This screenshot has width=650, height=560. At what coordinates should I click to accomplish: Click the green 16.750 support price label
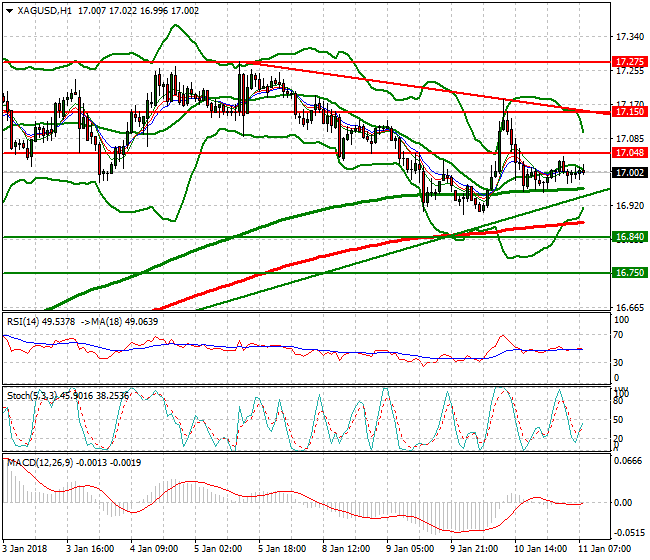point(630,272)
